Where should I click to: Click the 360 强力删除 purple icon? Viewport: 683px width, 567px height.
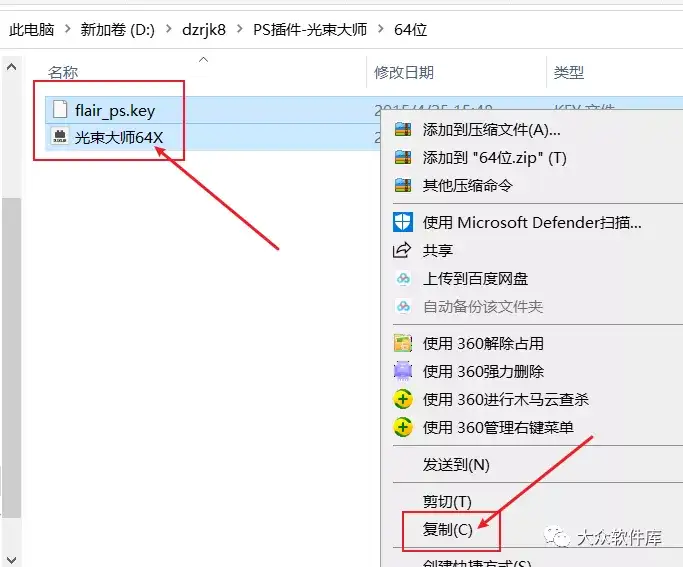point(403,371)
